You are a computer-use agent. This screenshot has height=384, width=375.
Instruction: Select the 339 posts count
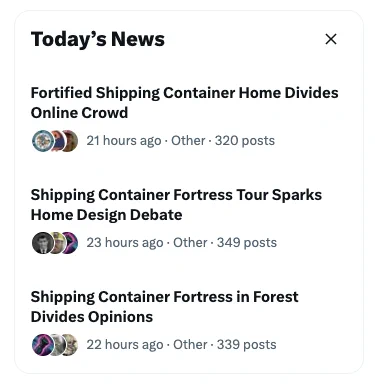(247, 345)
